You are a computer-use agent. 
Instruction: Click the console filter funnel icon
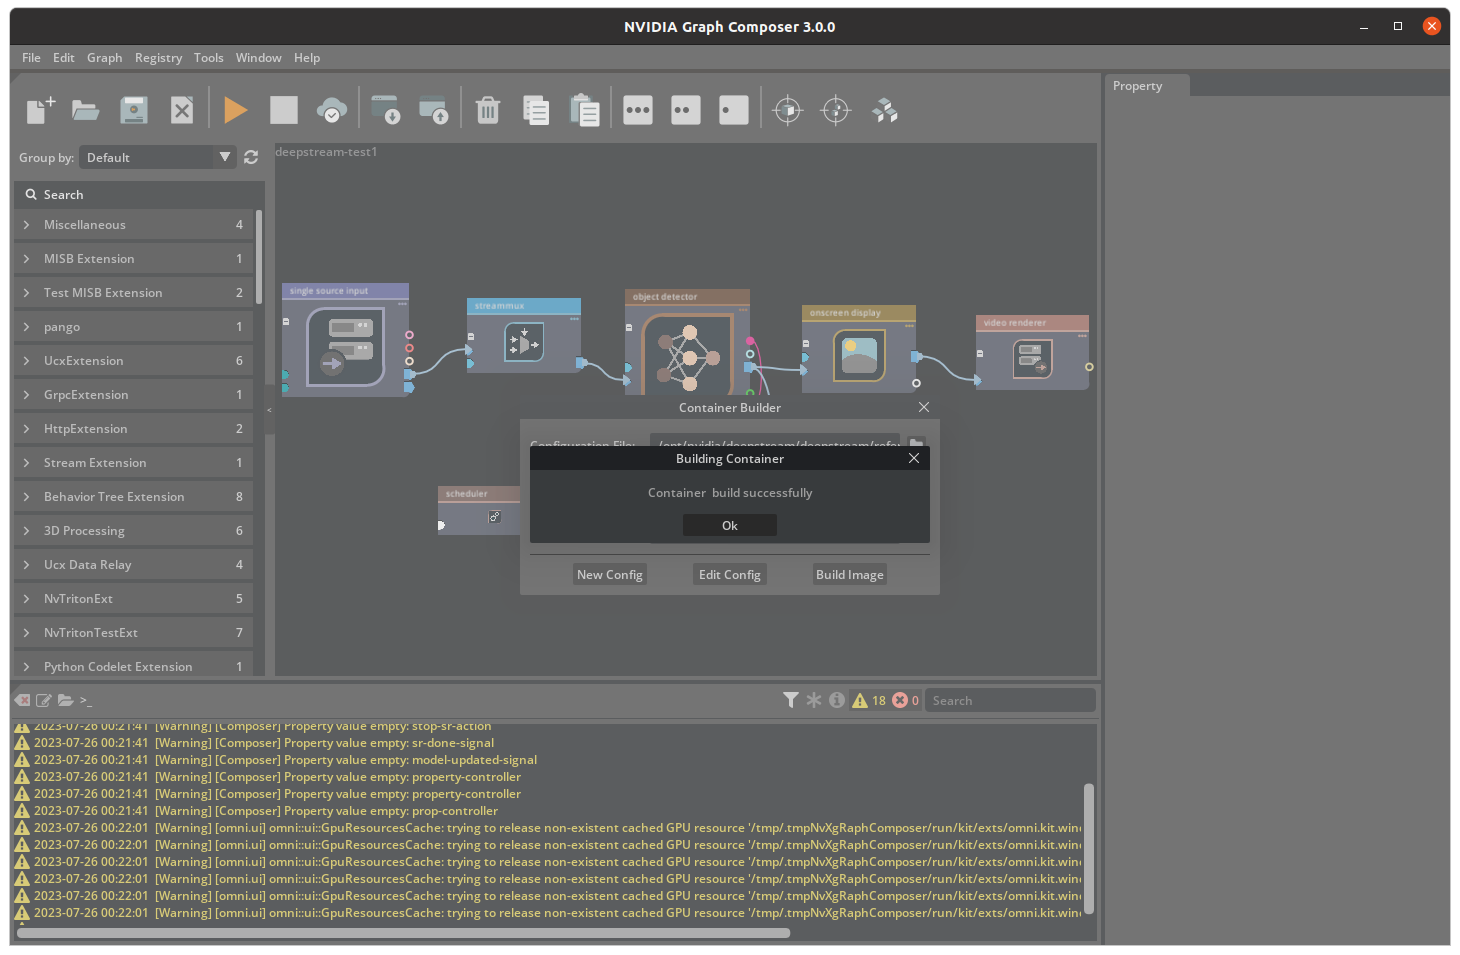[791, 700]
